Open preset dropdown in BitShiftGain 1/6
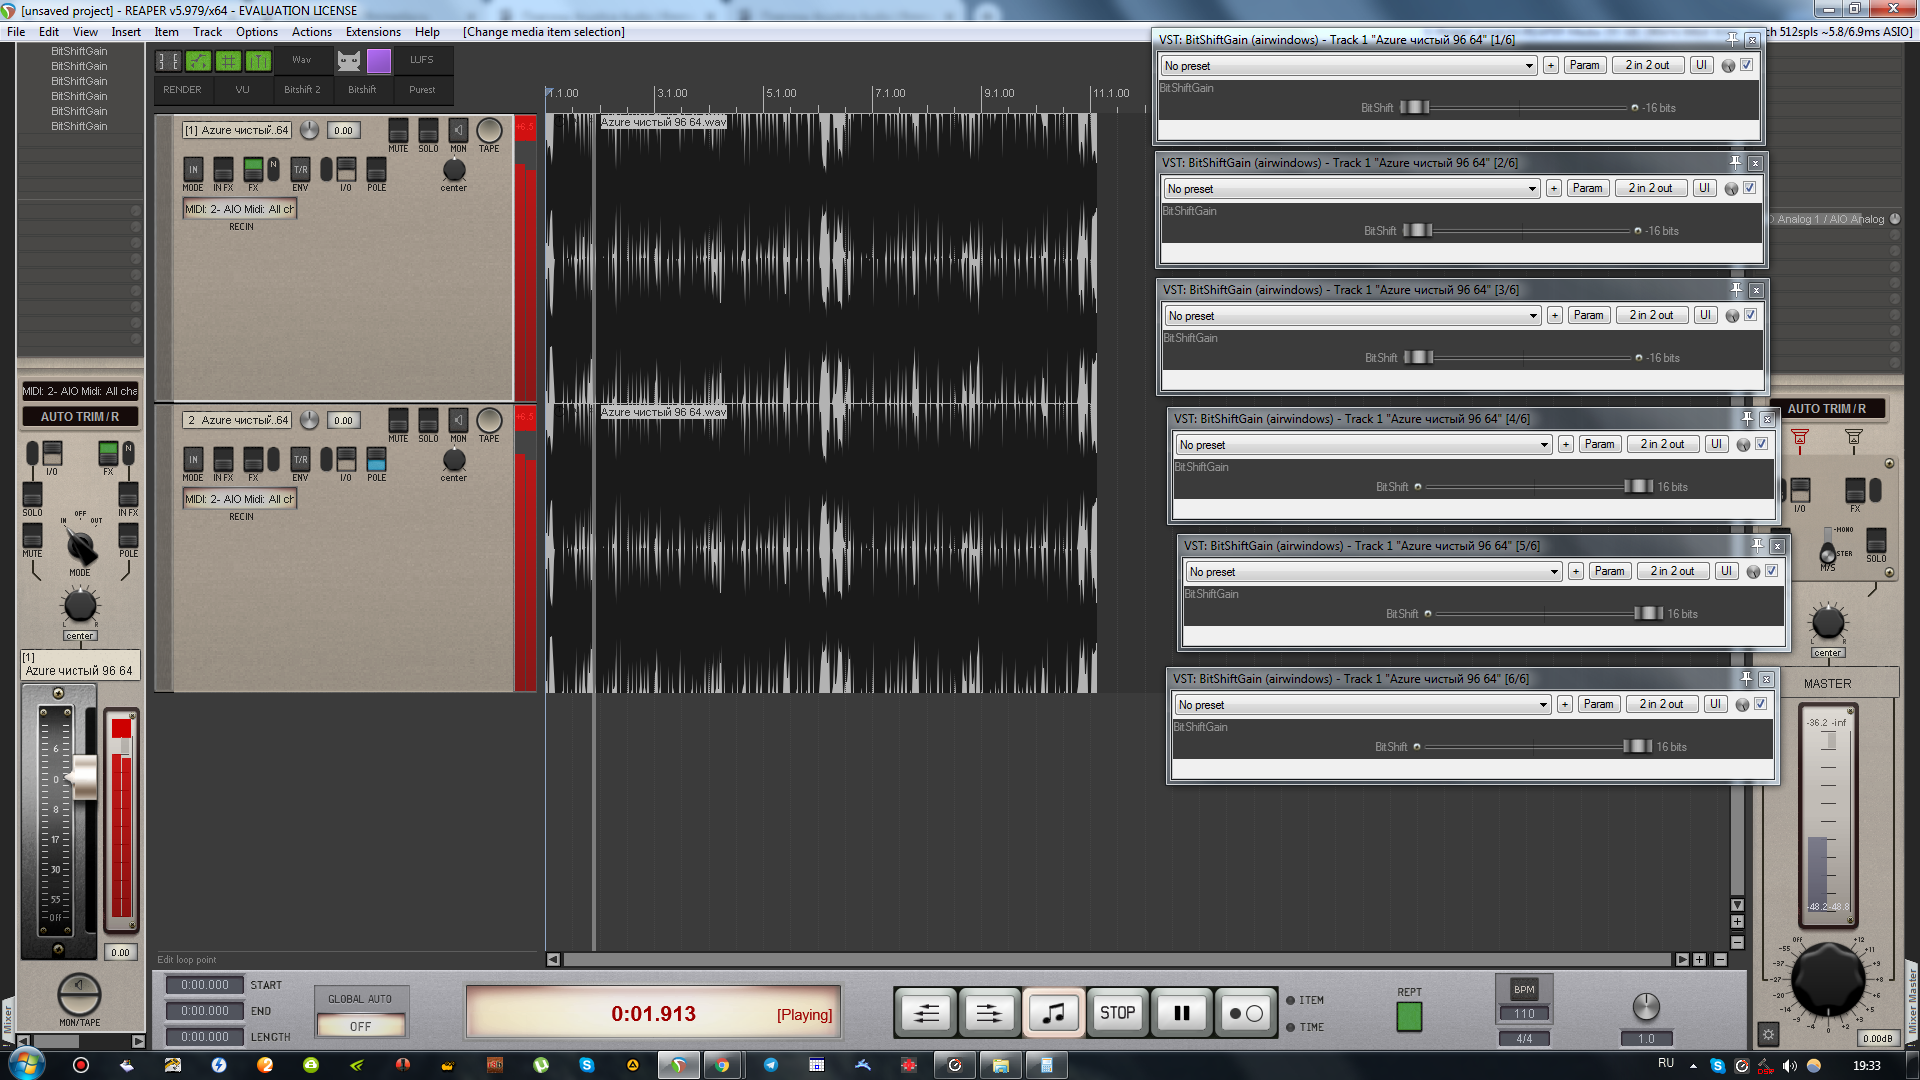1920x1080 pixels. click(x=1348, y=66)
